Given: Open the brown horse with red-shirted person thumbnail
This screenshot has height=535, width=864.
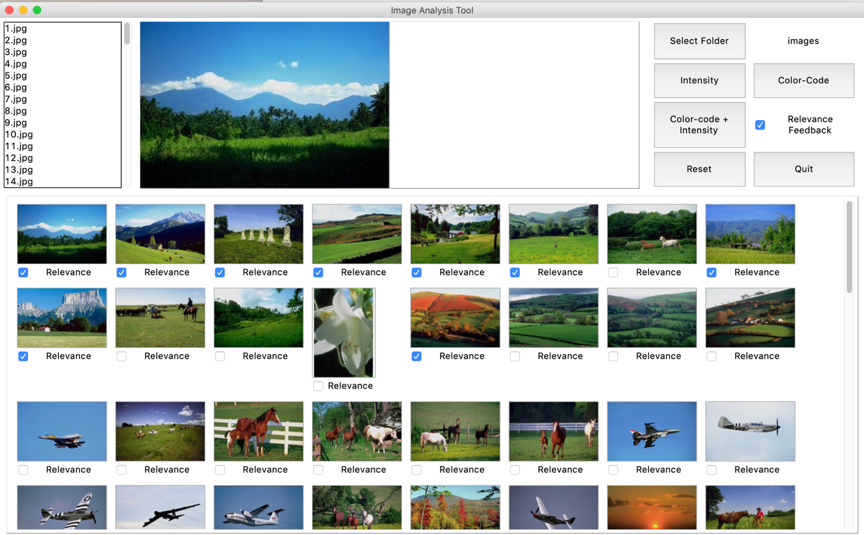Looking at the screenshot, I should click(x=750, y=507).
